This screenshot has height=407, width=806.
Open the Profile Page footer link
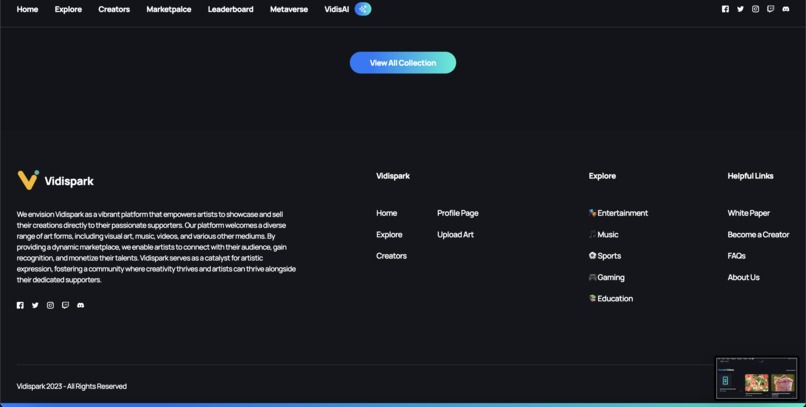(457, 213)
